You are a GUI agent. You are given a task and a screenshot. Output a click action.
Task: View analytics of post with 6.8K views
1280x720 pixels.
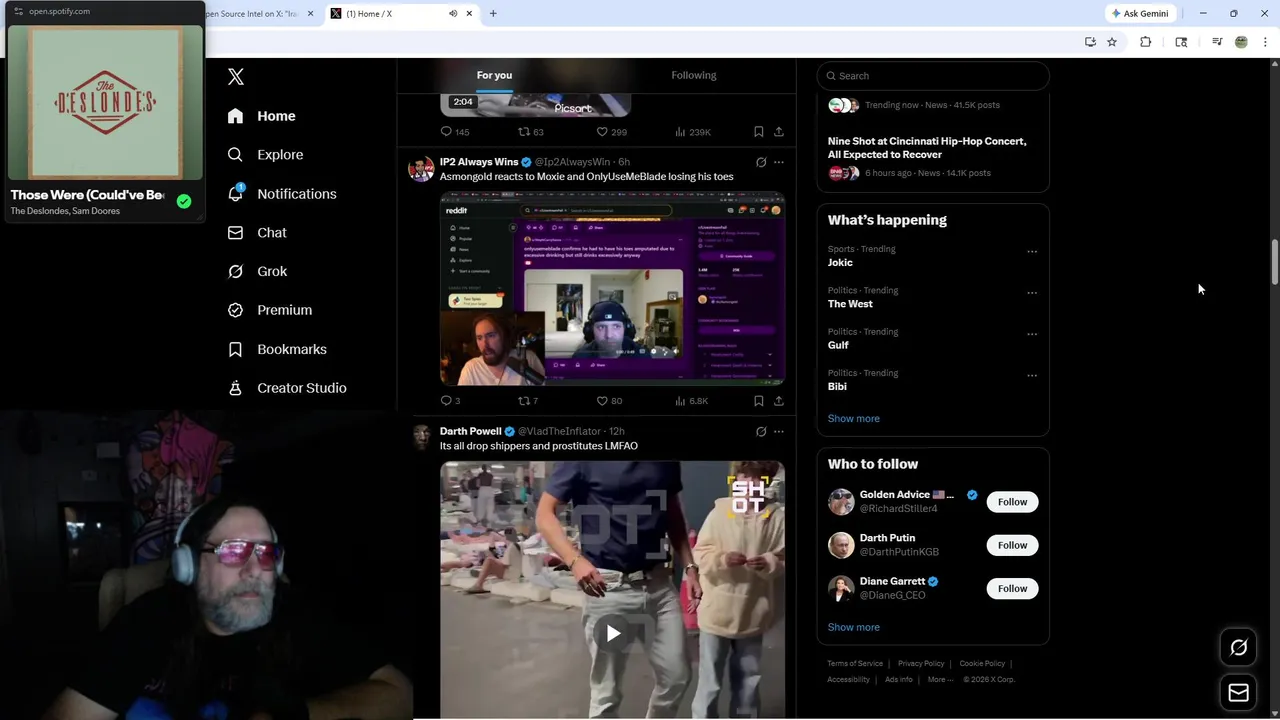tap(692, 401)
